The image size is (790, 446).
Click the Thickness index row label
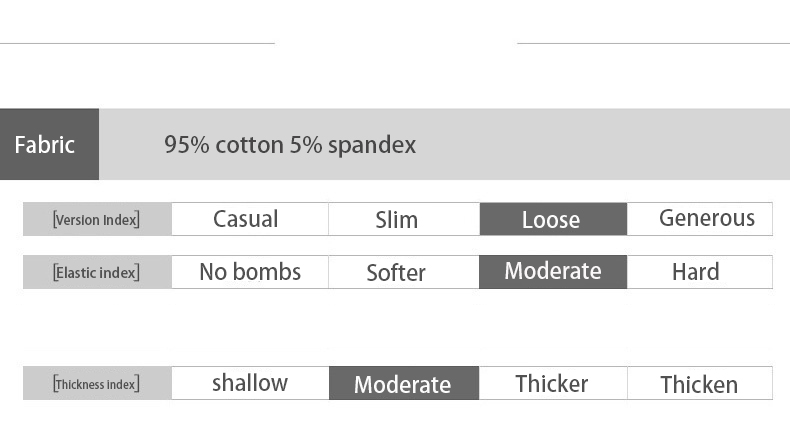pos(97,384)
